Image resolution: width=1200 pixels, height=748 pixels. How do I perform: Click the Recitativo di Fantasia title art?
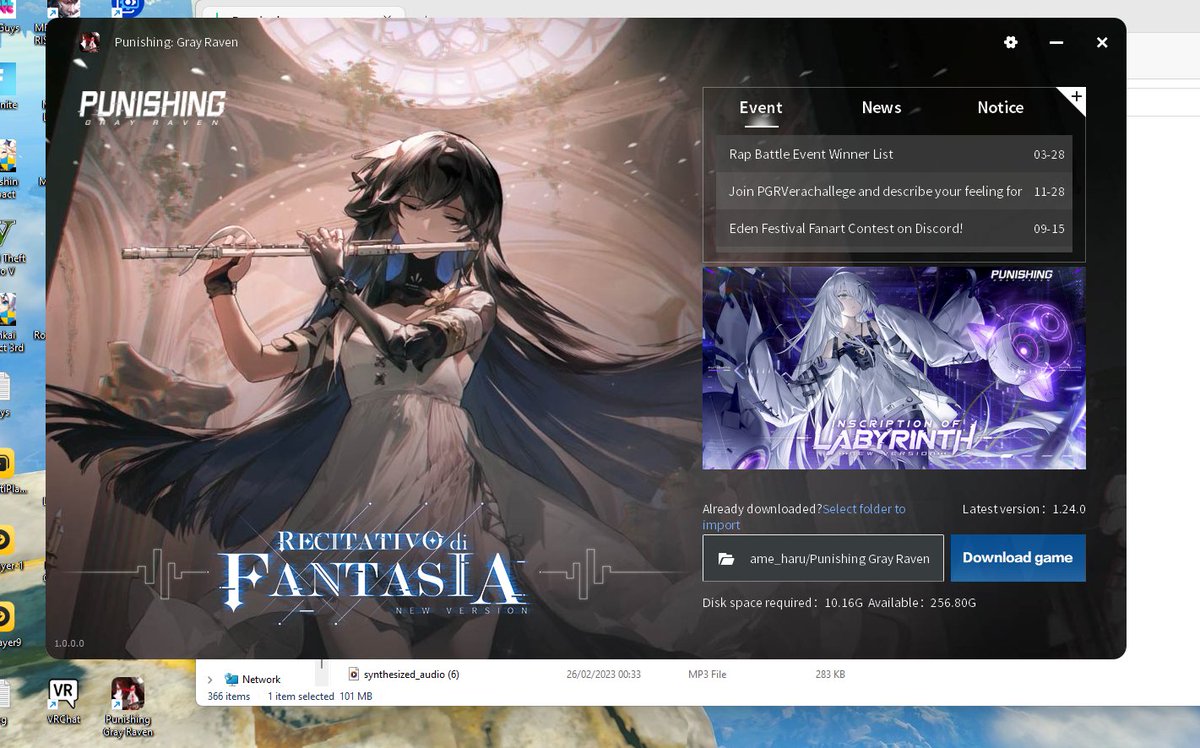point(372,573)
